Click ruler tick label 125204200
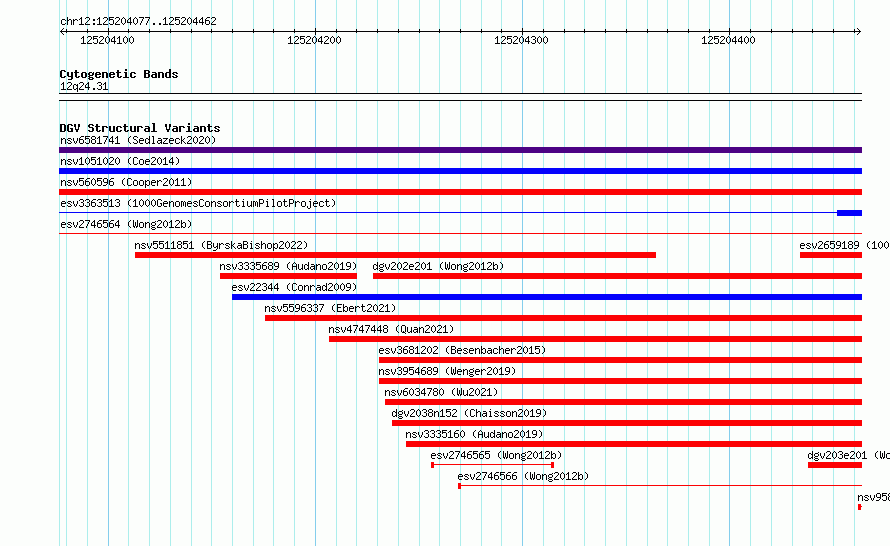Viewport: 890px width, 546px height. (314, 40)
